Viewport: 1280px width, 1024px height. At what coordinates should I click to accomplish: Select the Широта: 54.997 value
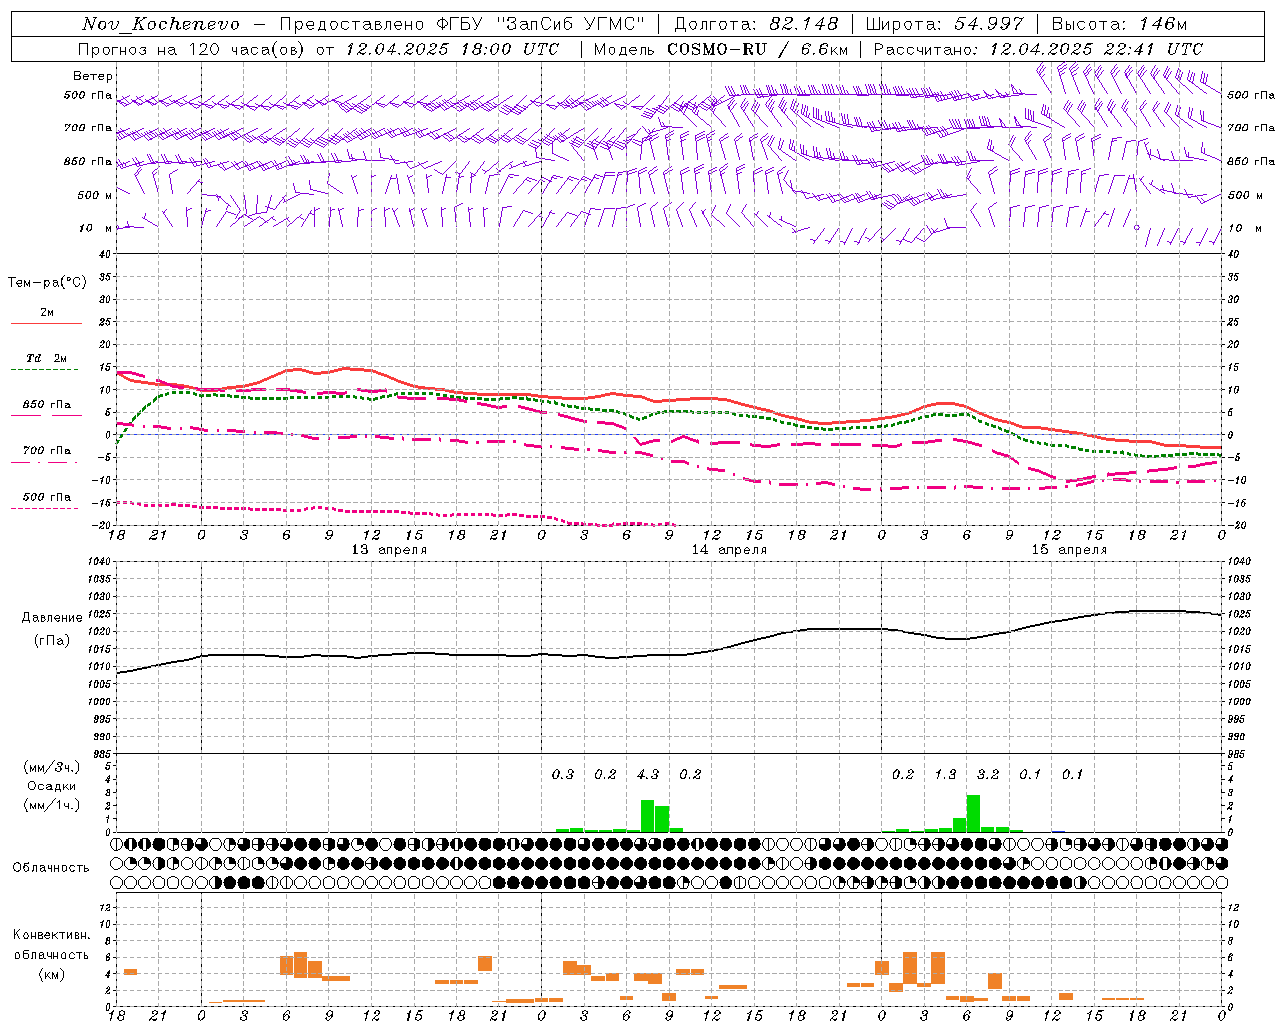coord(944,24)
